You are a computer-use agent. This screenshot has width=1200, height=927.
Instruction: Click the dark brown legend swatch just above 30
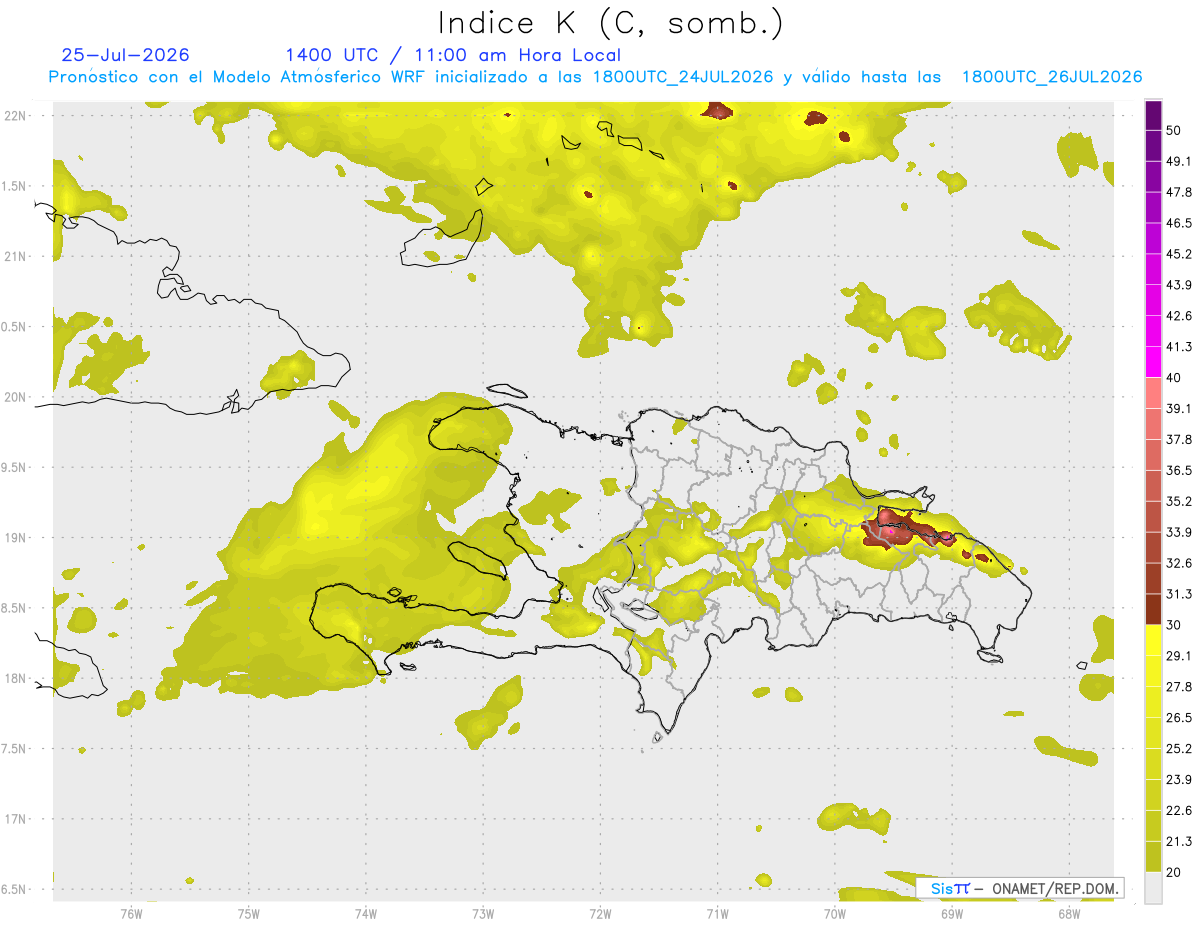coord(1153,609)
